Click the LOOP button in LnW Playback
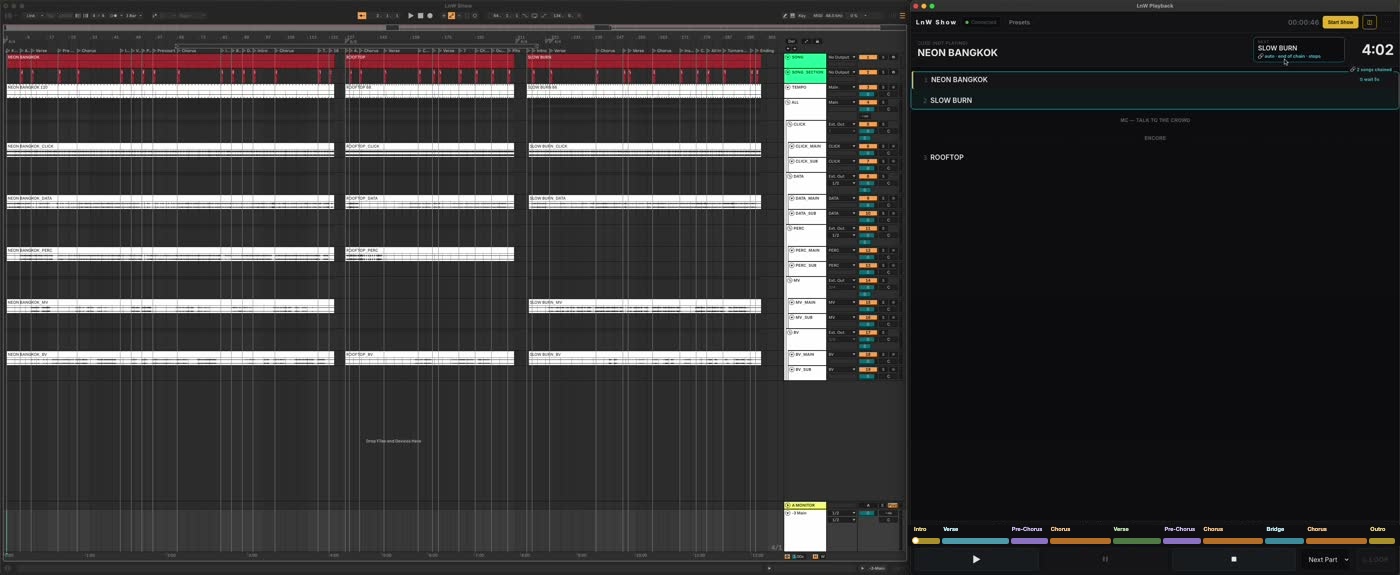 [x=1376, y=560]
